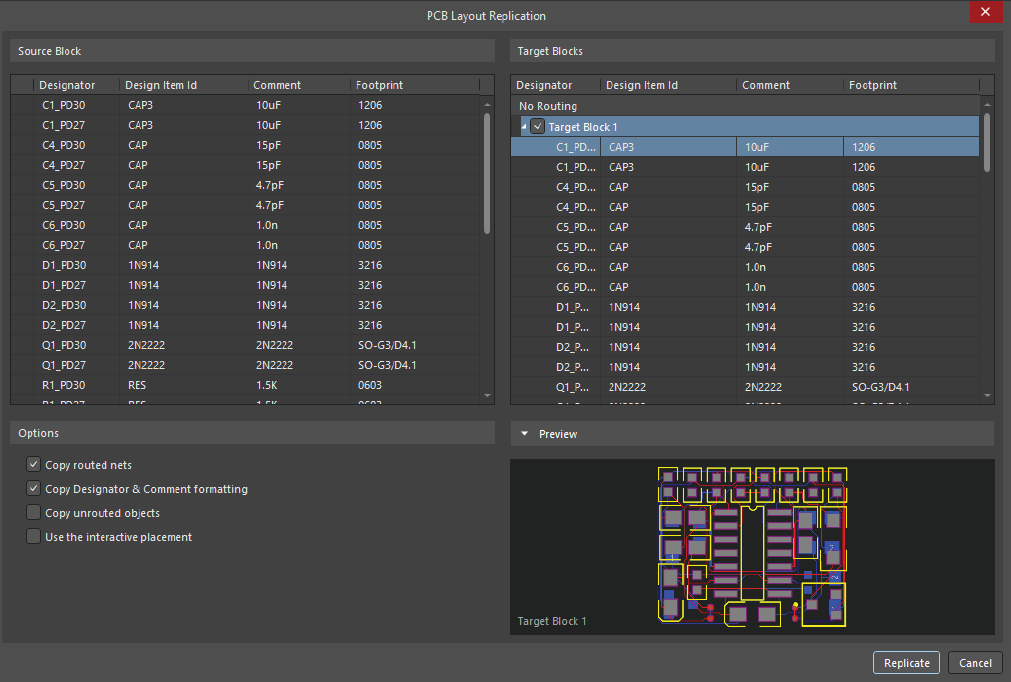The height and width of the screenshot is (682, 1011).
Task: Select the R1_PD30 source row
Action: [x=64, y=385]
